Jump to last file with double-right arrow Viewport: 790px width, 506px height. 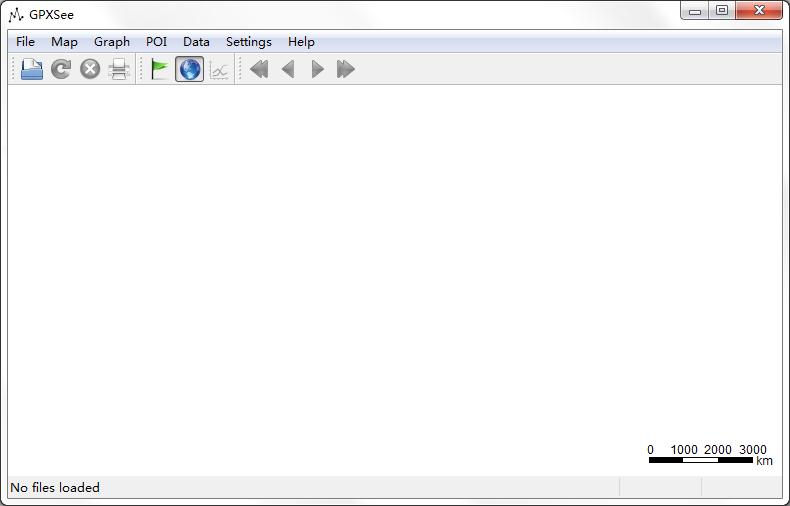pos(346,69)
